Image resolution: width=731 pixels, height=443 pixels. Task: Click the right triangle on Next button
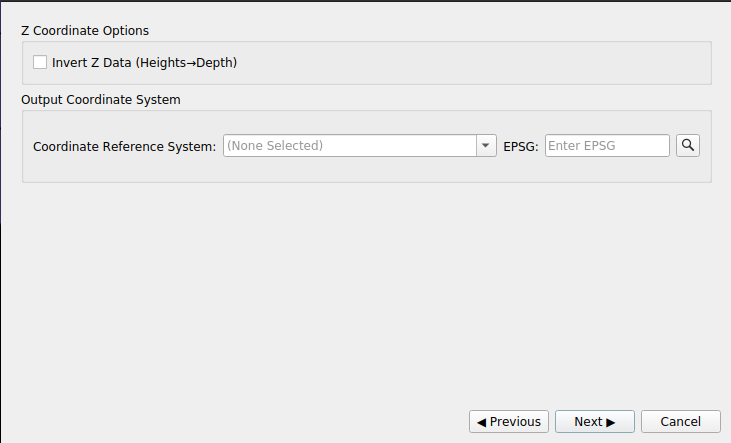coord(610,422)
